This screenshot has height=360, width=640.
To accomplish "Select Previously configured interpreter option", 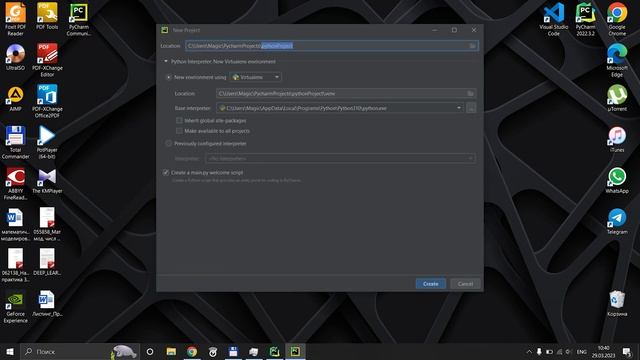I will 169,143.
